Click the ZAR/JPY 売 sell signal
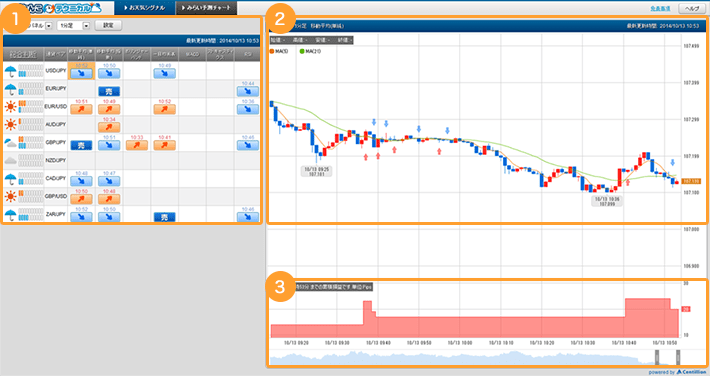Viewport: 710px width, 376px height. [164, 217]
